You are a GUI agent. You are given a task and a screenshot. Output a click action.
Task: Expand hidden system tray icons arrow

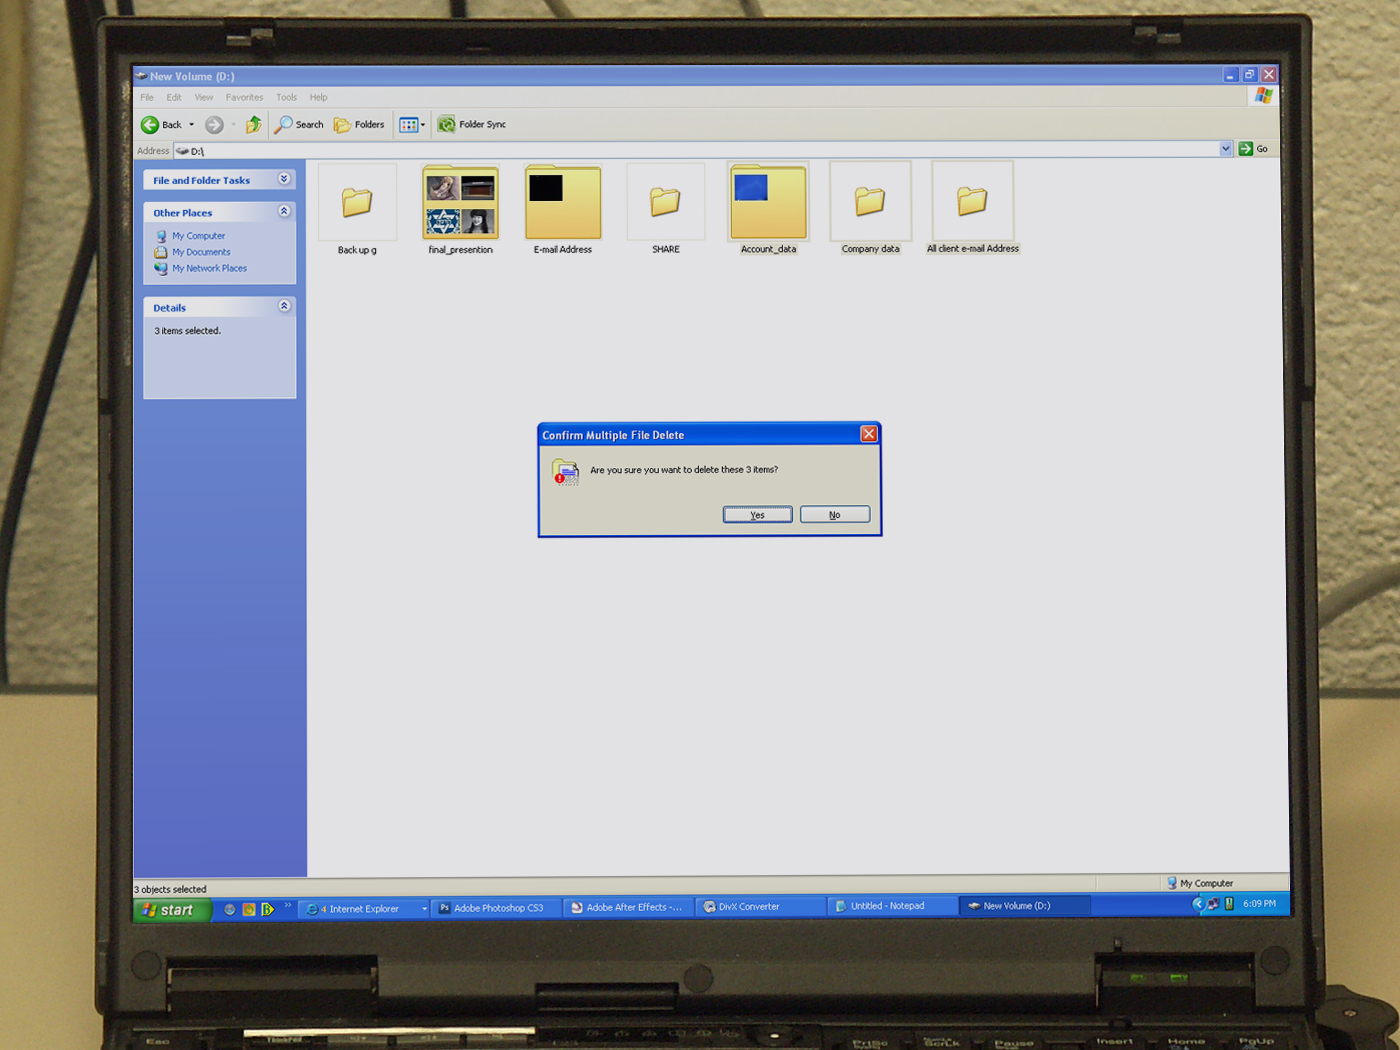tap(1198, 904)
